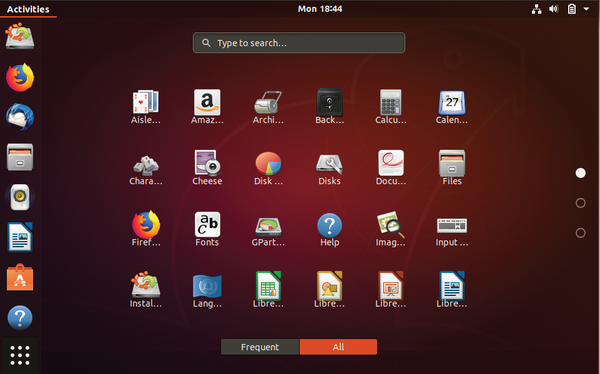This screenshot has width=600, height=374.
Task: Open the Backups safe icon
Action: (x=329, y=102)
